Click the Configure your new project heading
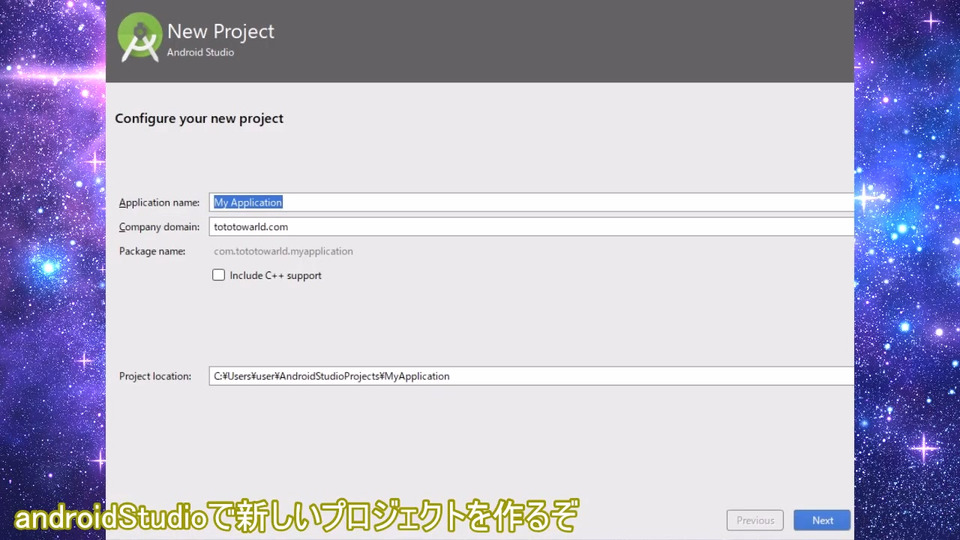Image resolution: width=960 pixels, height=540 pixels. 199,118
